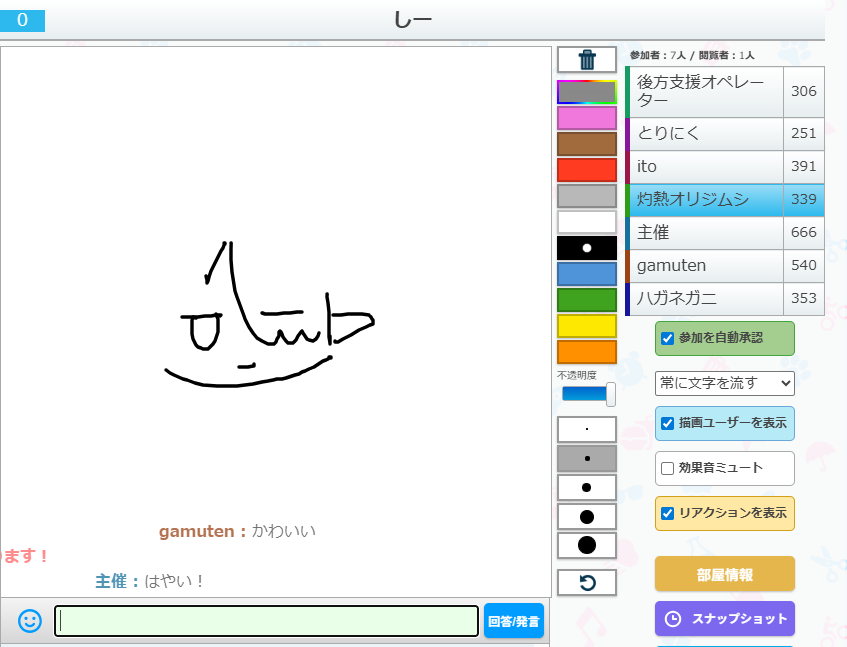The image size is (847, 647).
Task: Select participant gamuten in the list
Action: [x=704, y=266]
